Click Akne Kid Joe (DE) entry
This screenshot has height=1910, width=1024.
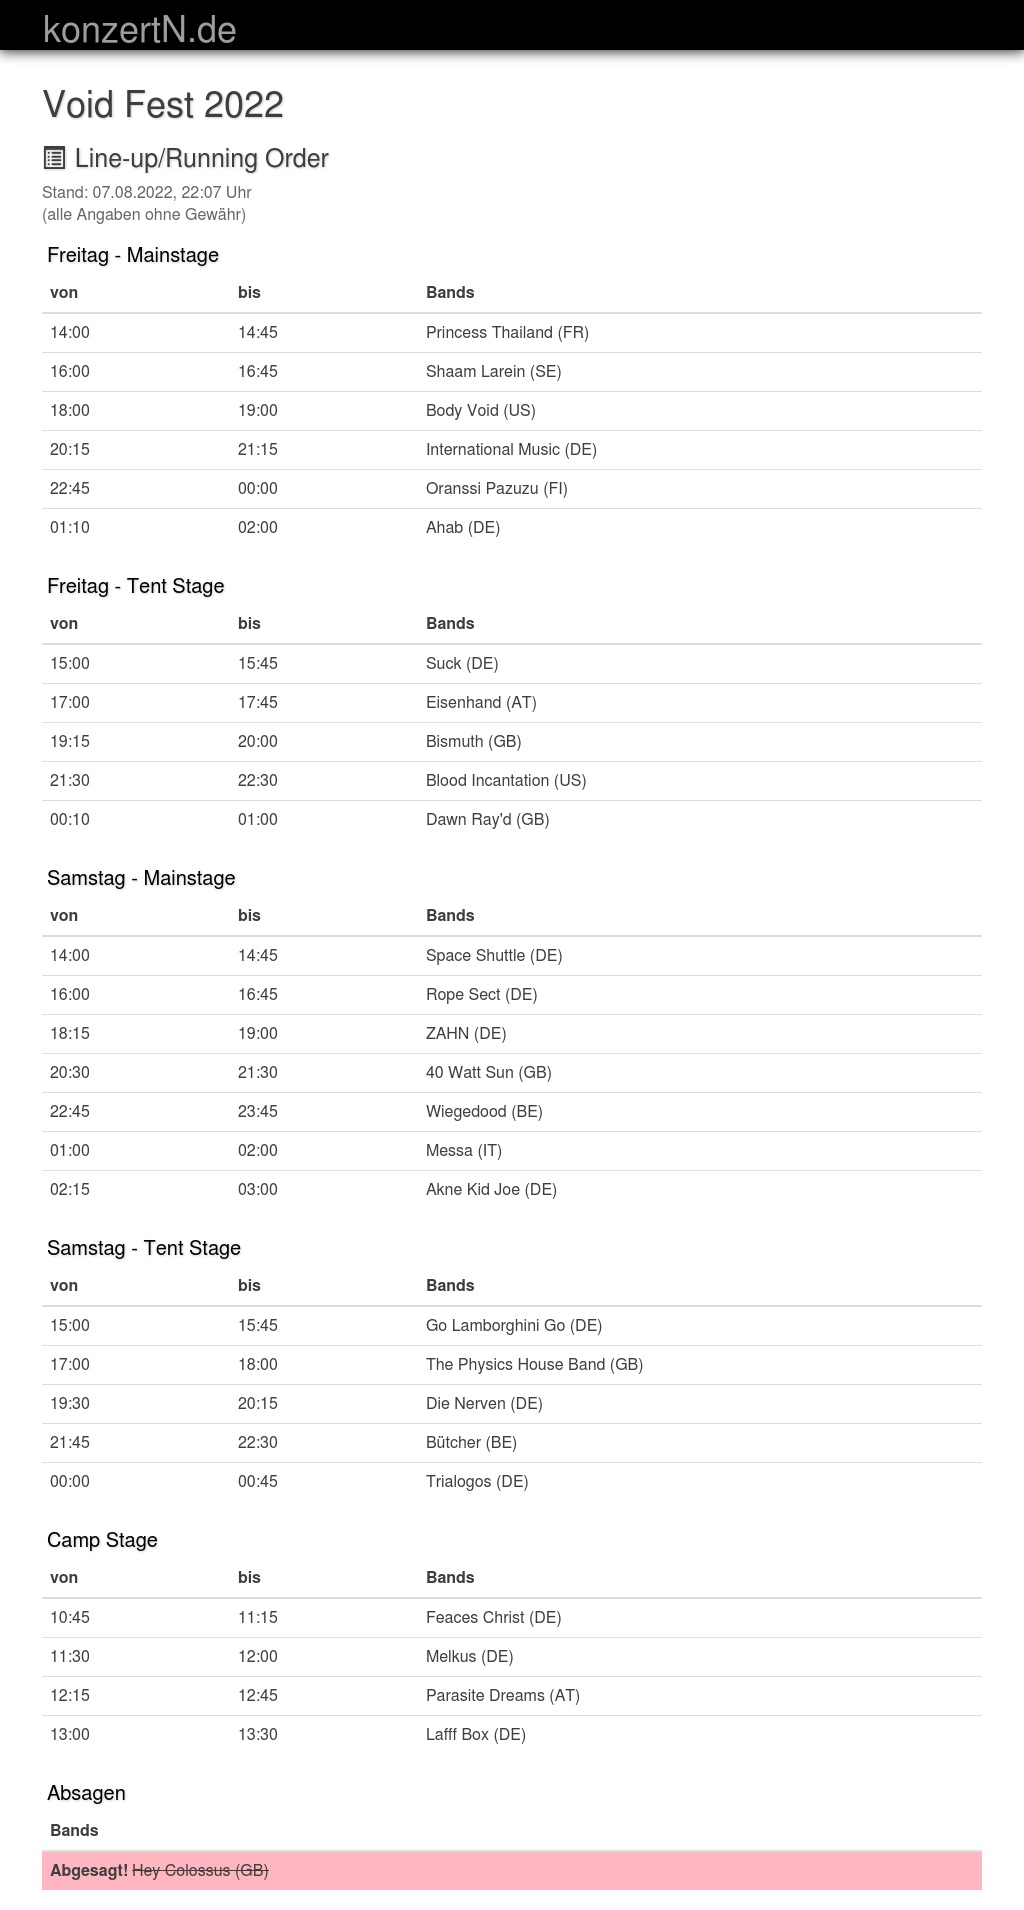pyautogui.click(x=491, y=1190)
